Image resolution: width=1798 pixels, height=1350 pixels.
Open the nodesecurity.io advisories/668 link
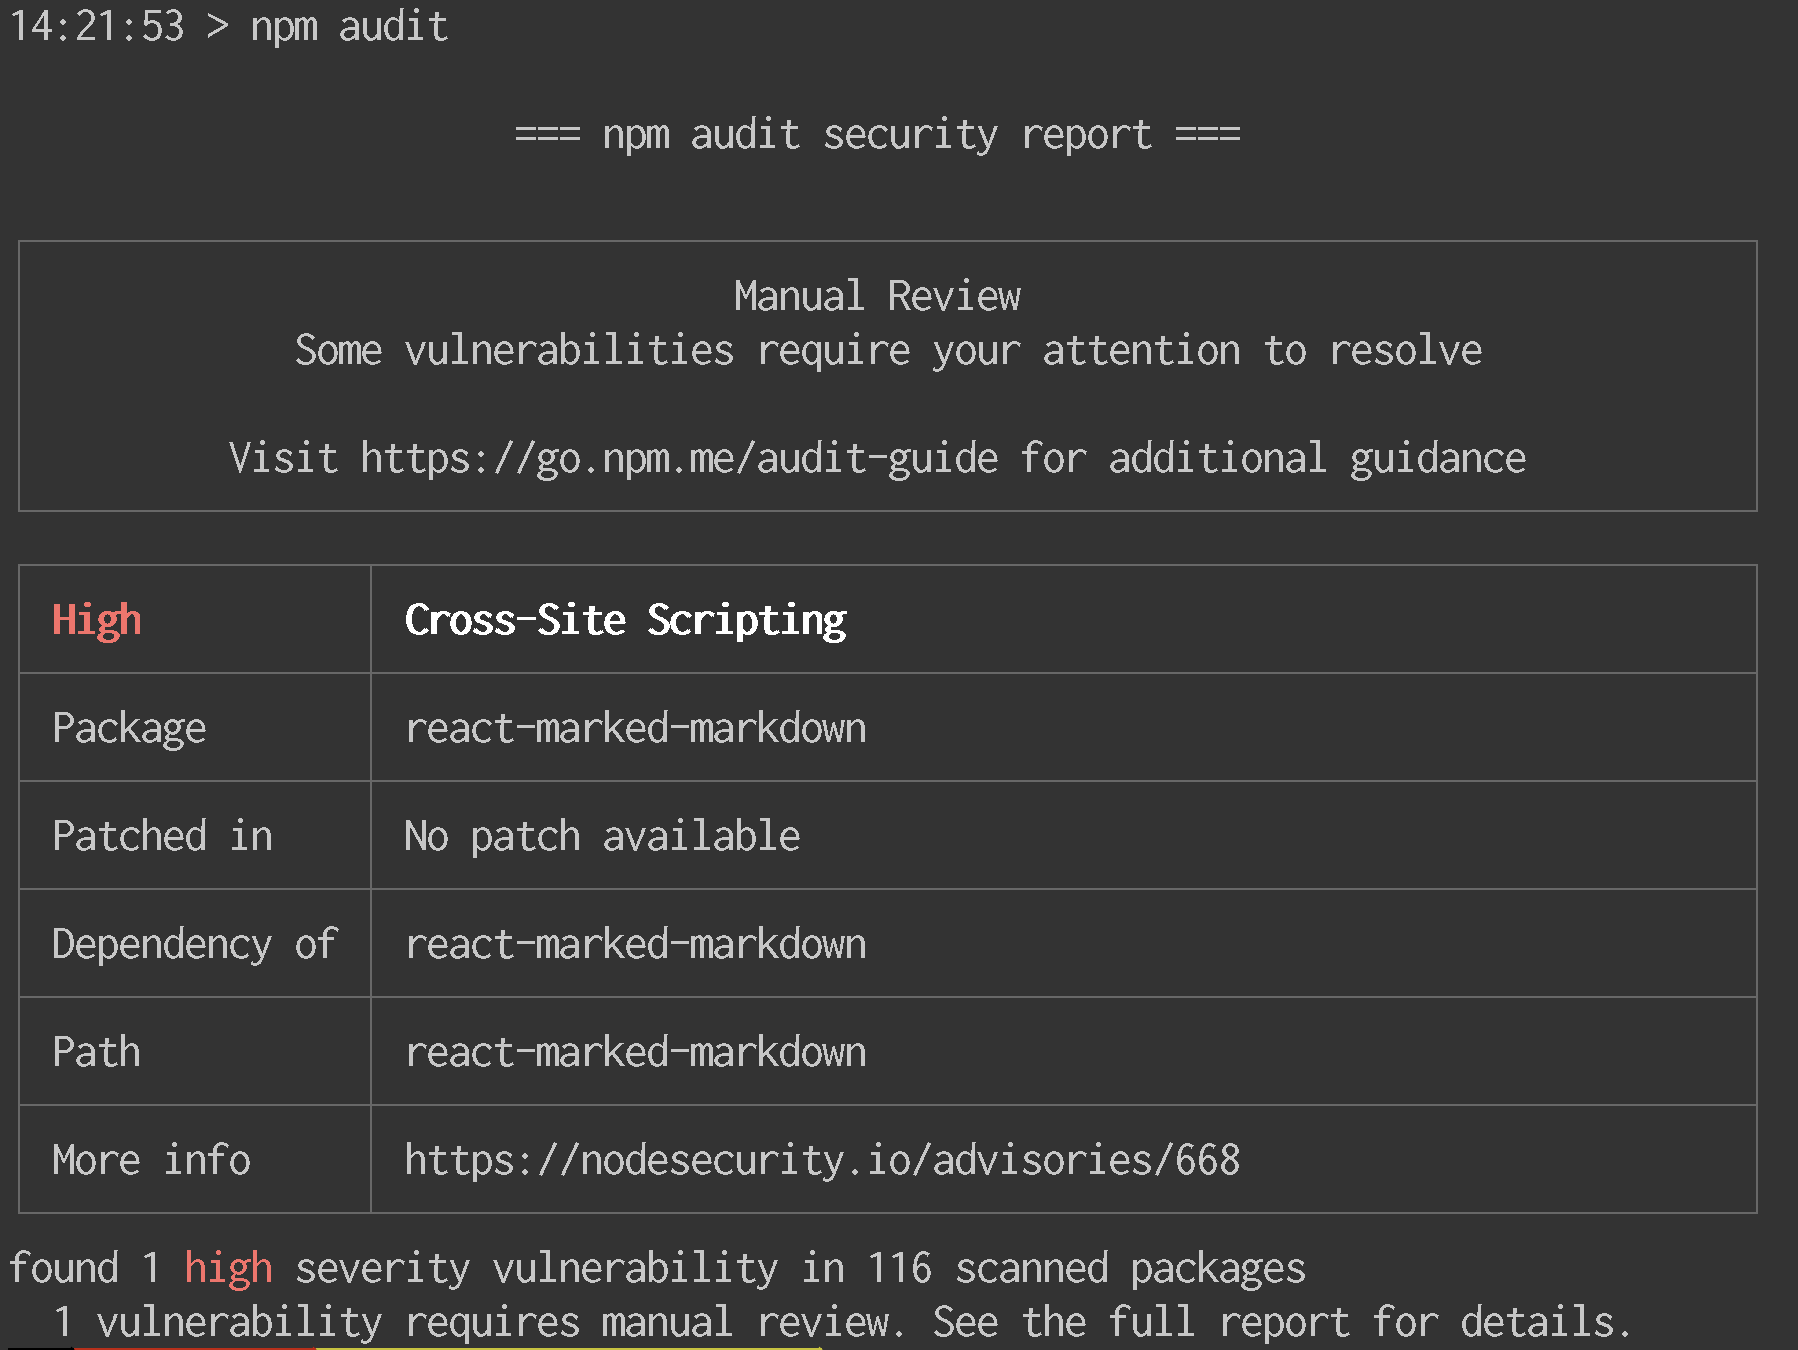click(821, 1160)
